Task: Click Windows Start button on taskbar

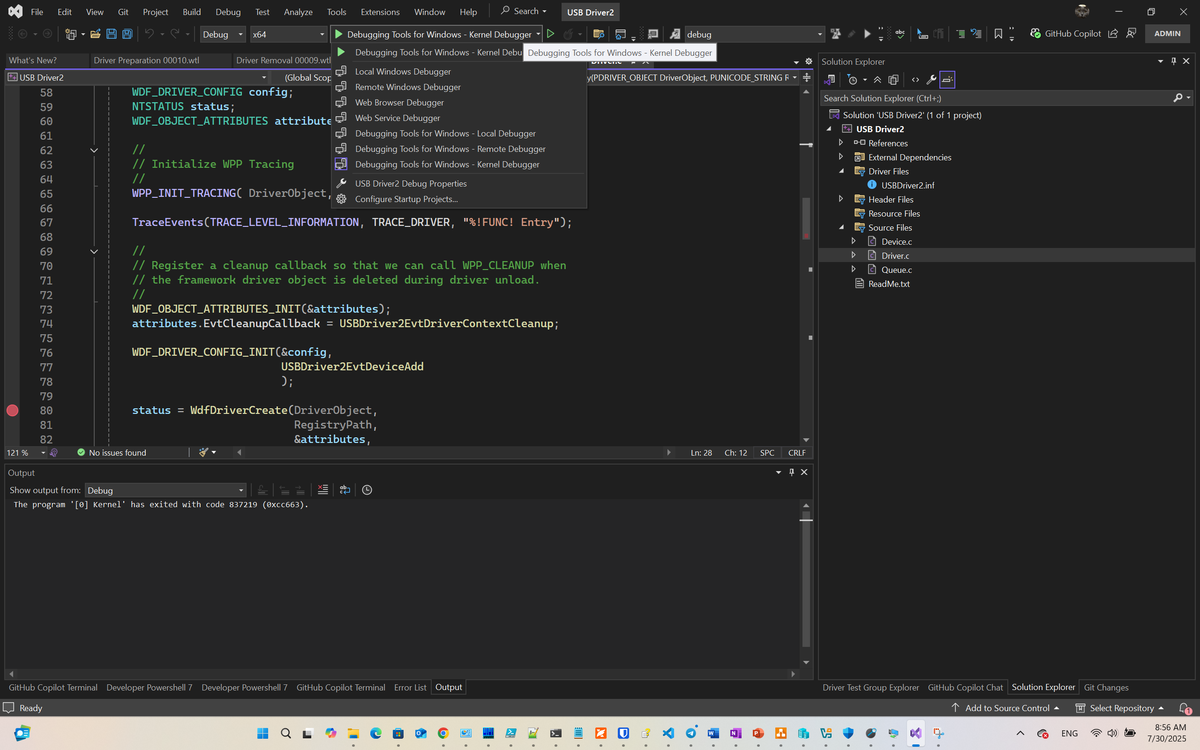Action: [263, 733]
